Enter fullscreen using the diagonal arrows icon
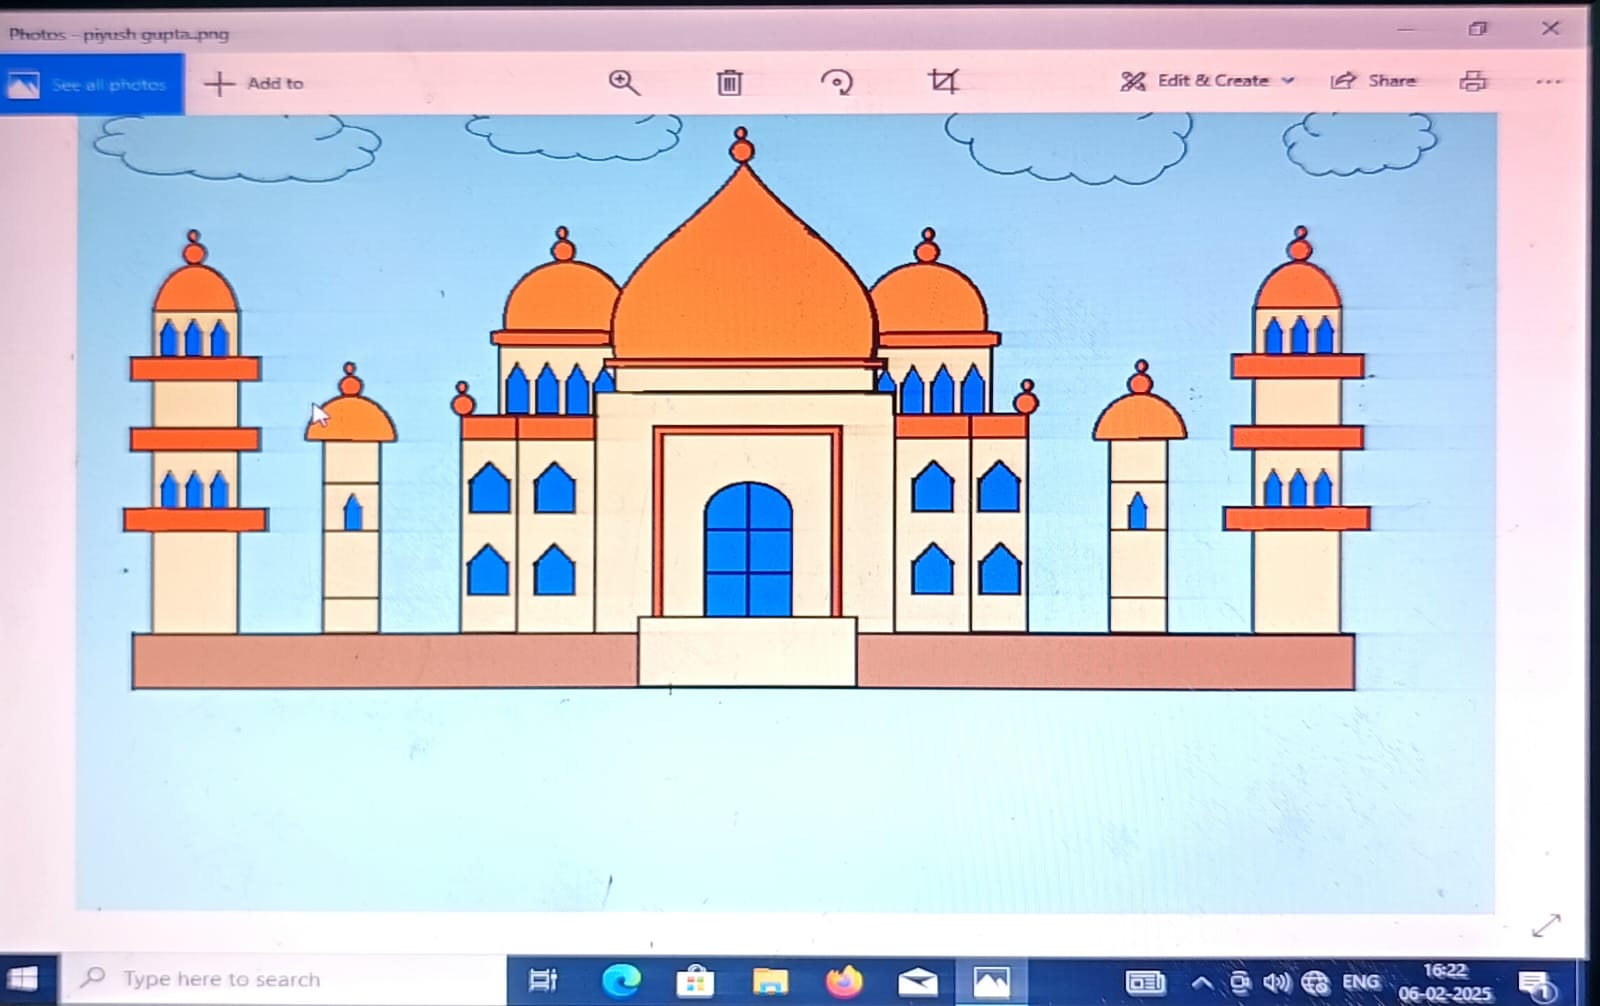The height and width of the screenshot is (1006, 1600). [x=1545, y=926]
